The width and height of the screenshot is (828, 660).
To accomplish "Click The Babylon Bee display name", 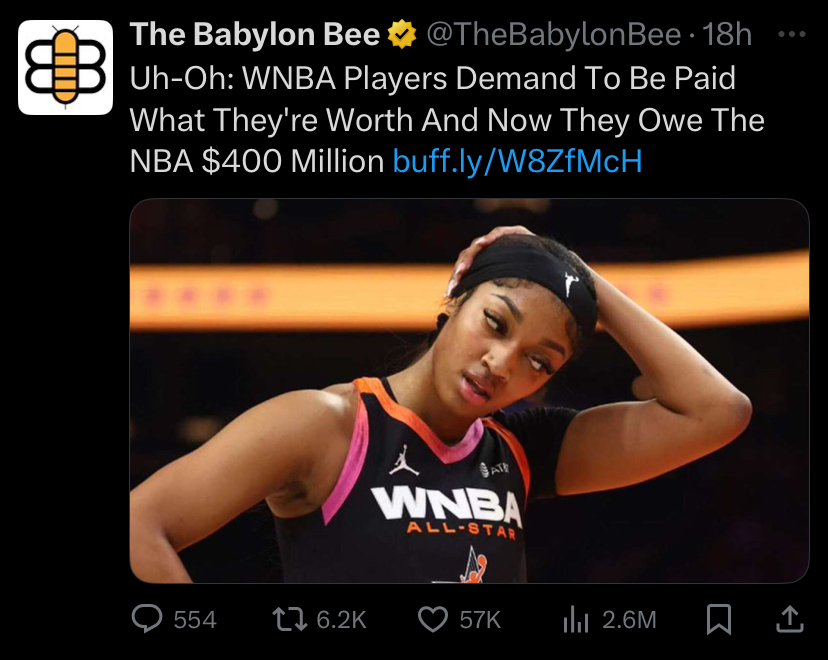I will pos(255,35).
